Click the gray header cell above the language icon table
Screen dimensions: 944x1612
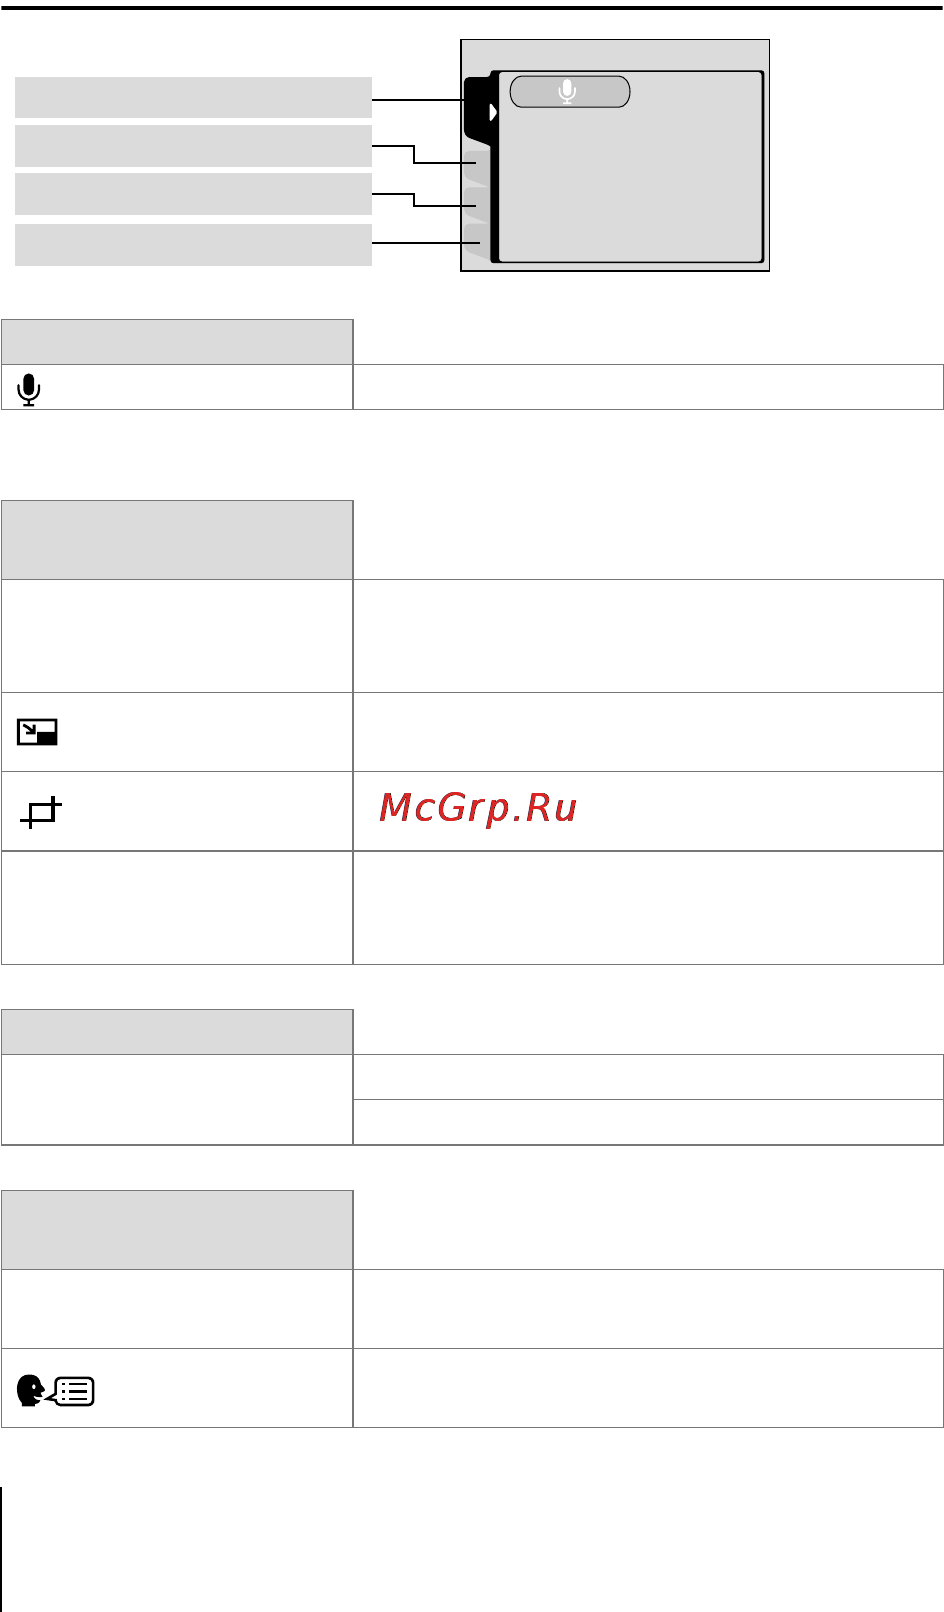(177, 1230)
